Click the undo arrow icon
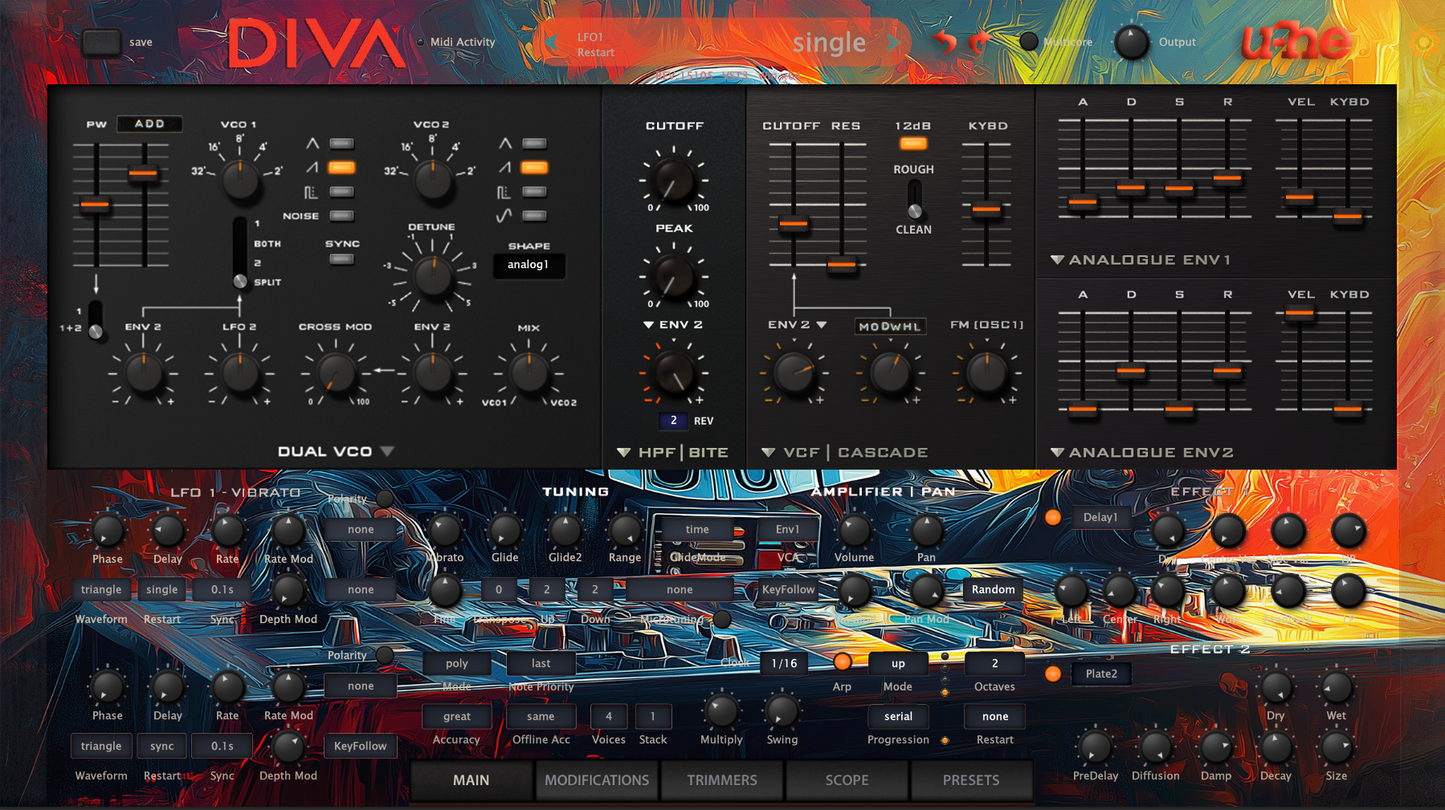 pyautogui.click(x=944, y=42)
